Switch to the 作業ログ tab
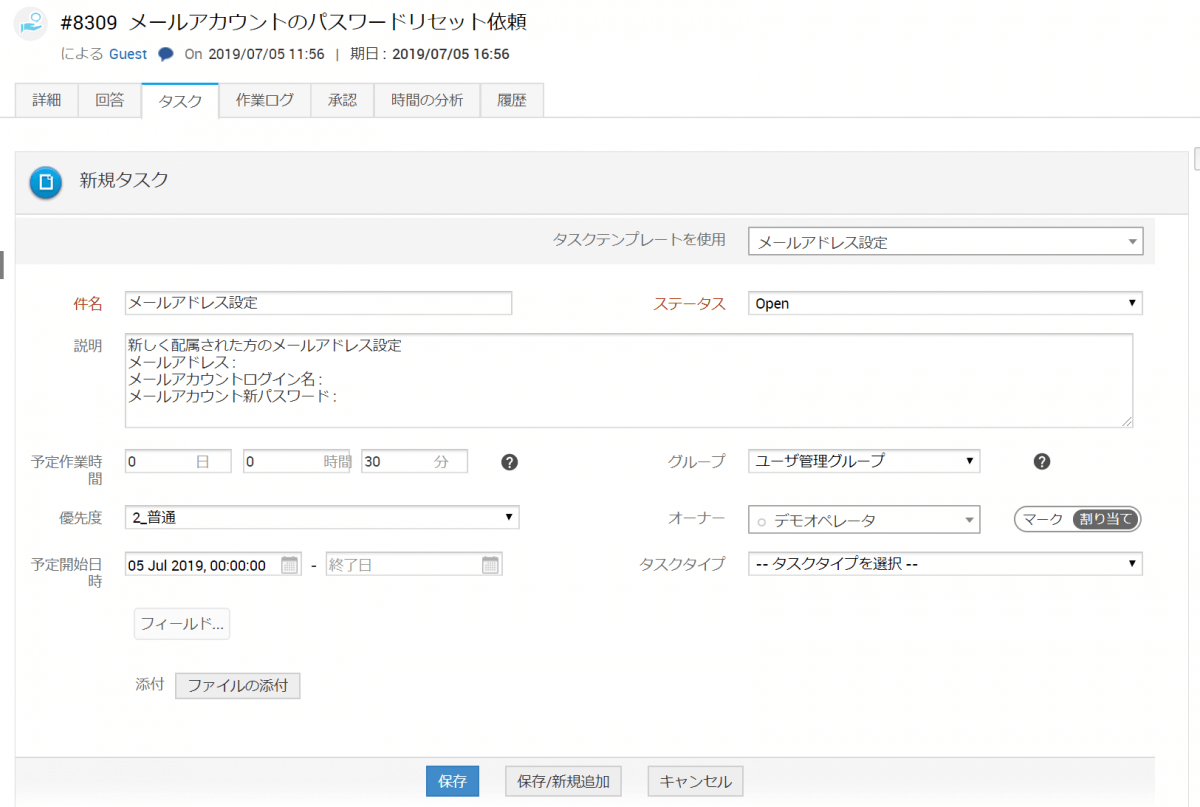1200x807 pixels. (x=265, y=100)
